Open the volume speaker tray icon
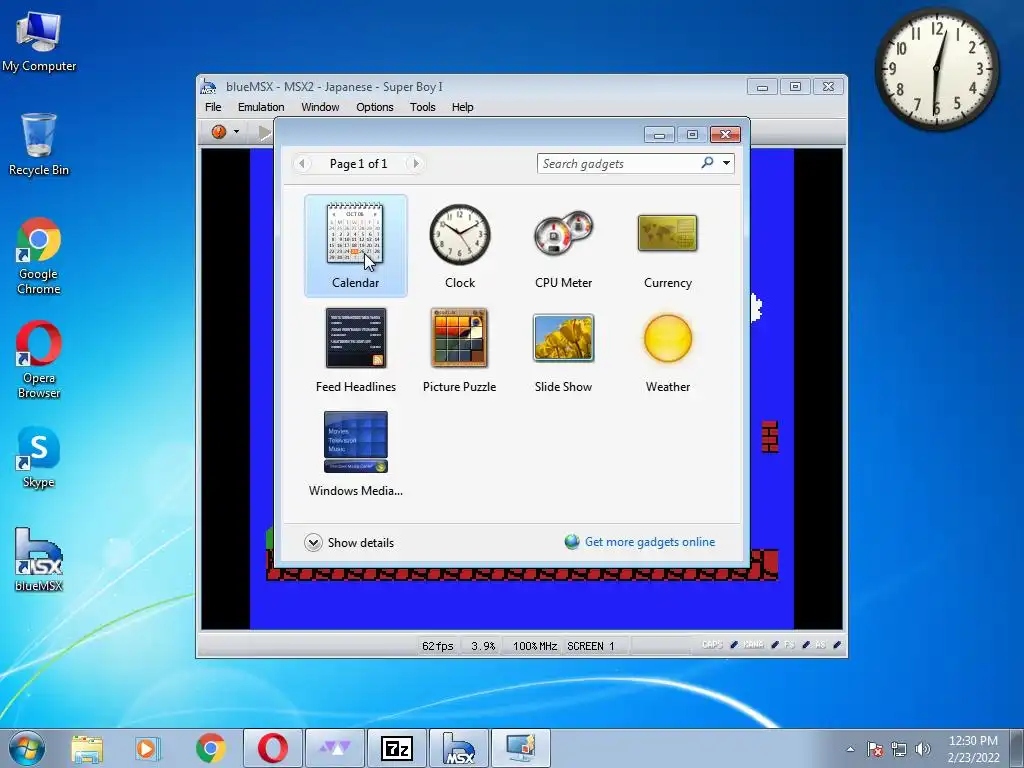Image resolution: width=1024 pixels, height=768 pixels. [923, 749]
